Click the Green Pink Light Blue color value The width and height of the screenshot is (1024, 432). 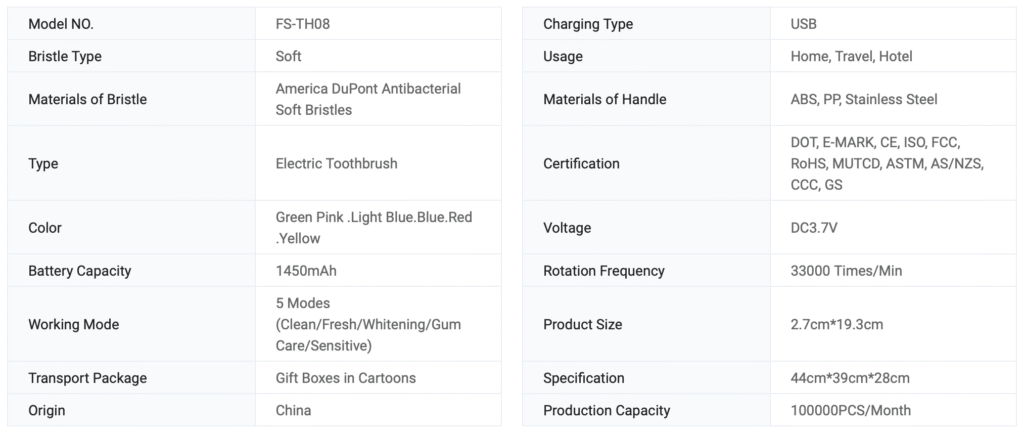pyautogui.click(x=373, y=227)
